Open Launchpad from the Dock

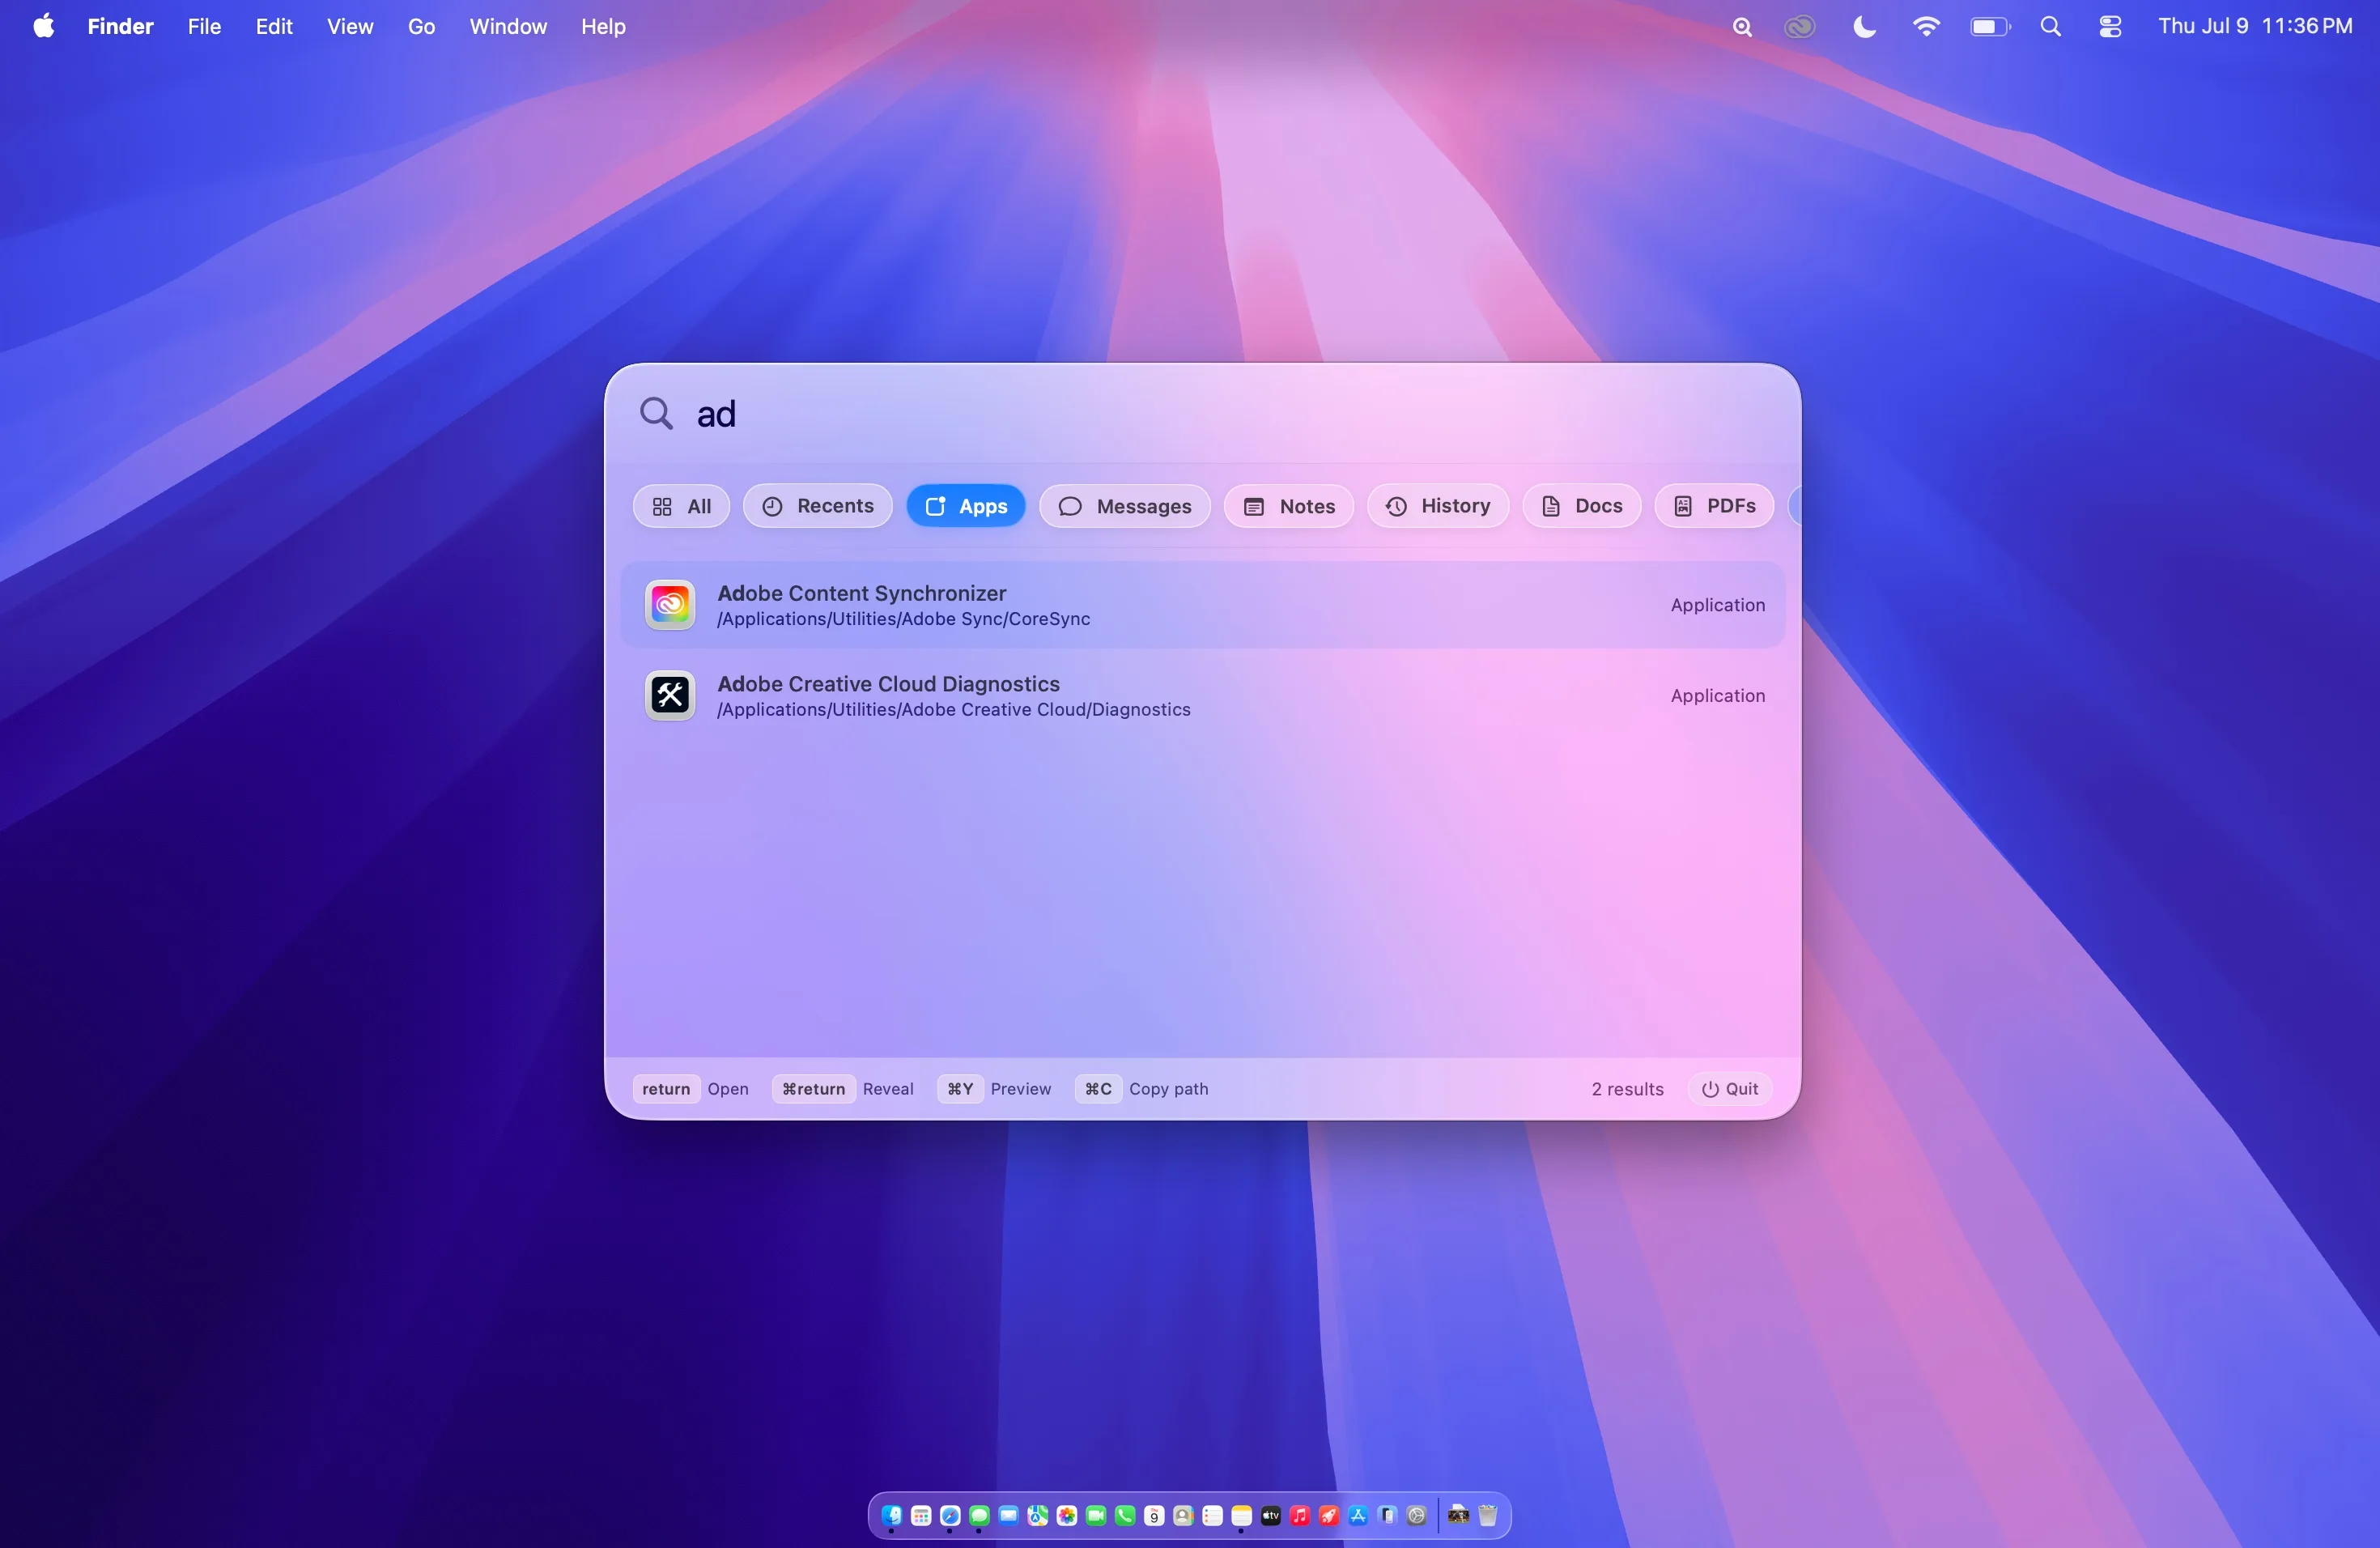pyautogui.click(x=921, y=1515)
